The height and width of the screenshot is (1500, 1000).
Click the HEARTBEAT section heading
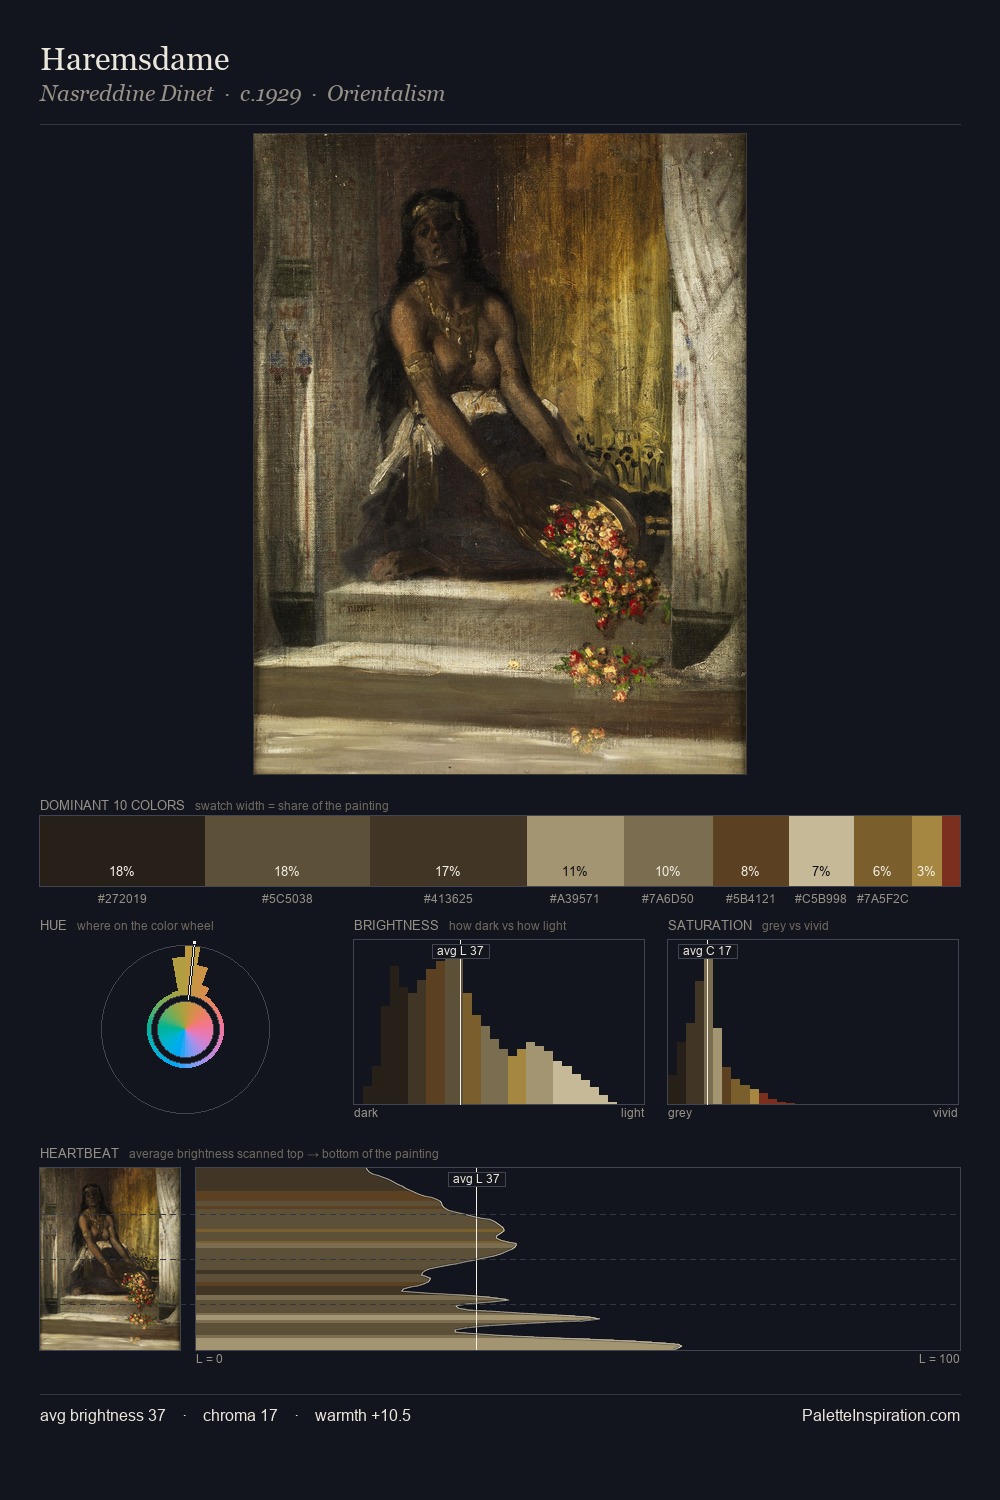79,1153
